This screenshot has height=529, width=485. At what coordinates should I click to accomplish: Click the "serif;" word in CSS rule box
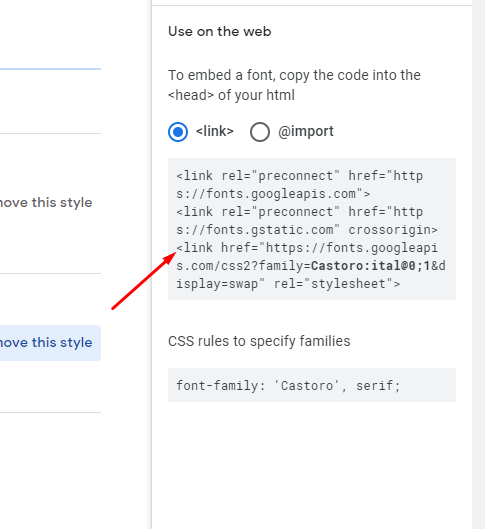pos(378,385)
